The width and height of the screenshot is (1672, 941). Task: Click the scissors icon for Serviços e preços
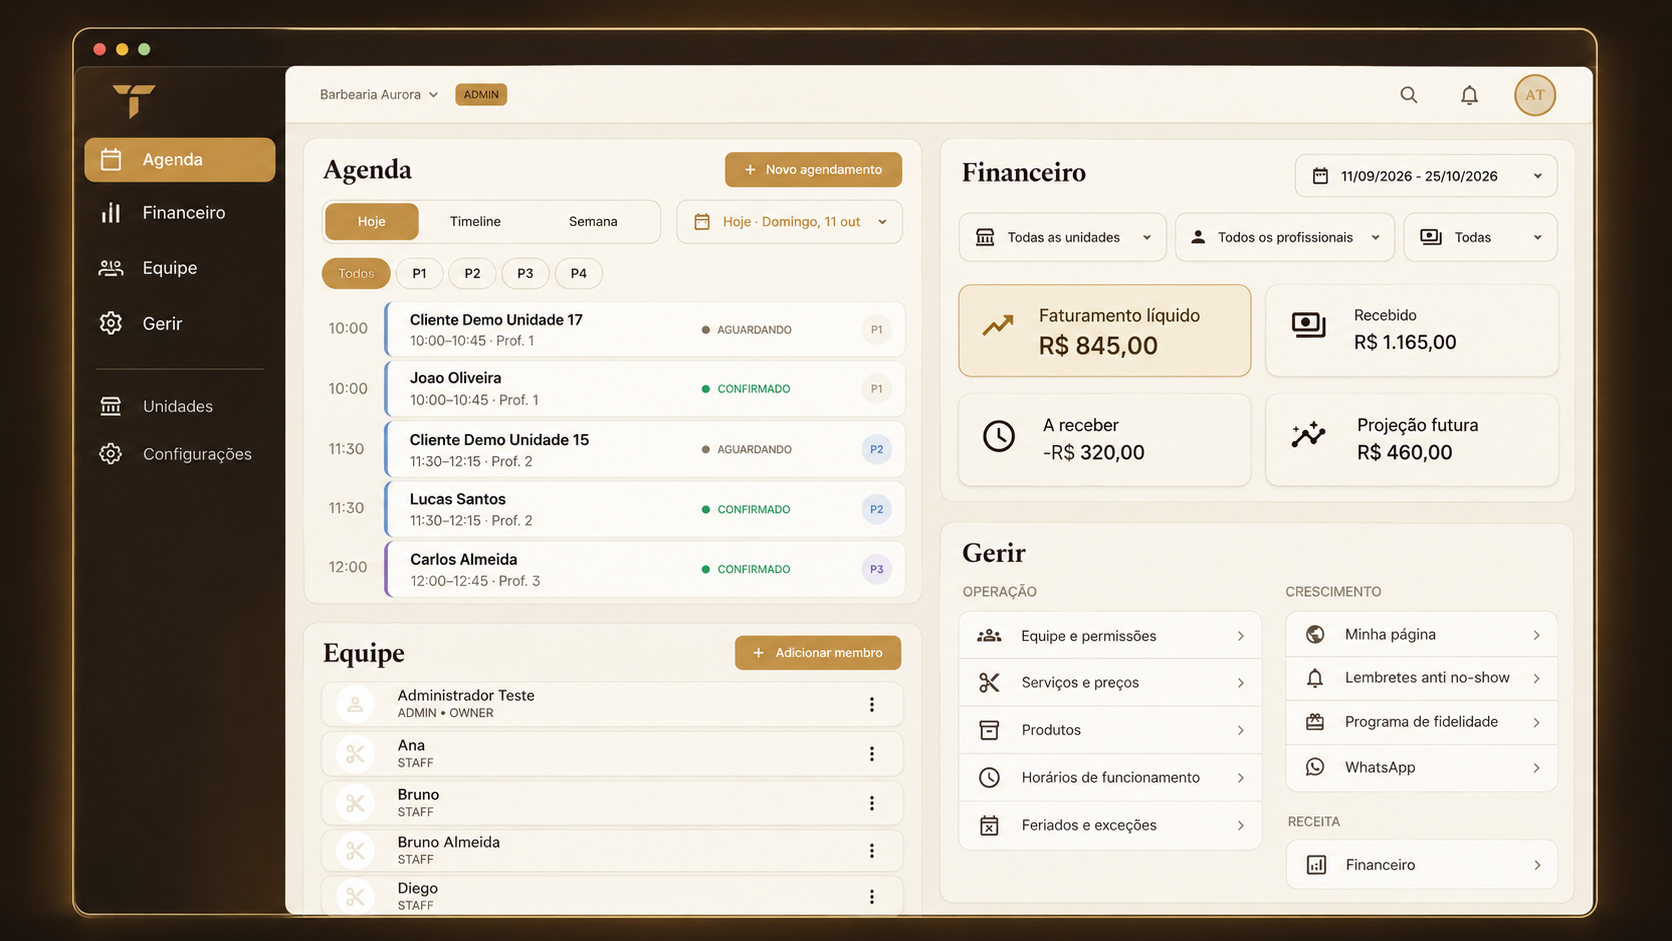[x=989, y=682]
